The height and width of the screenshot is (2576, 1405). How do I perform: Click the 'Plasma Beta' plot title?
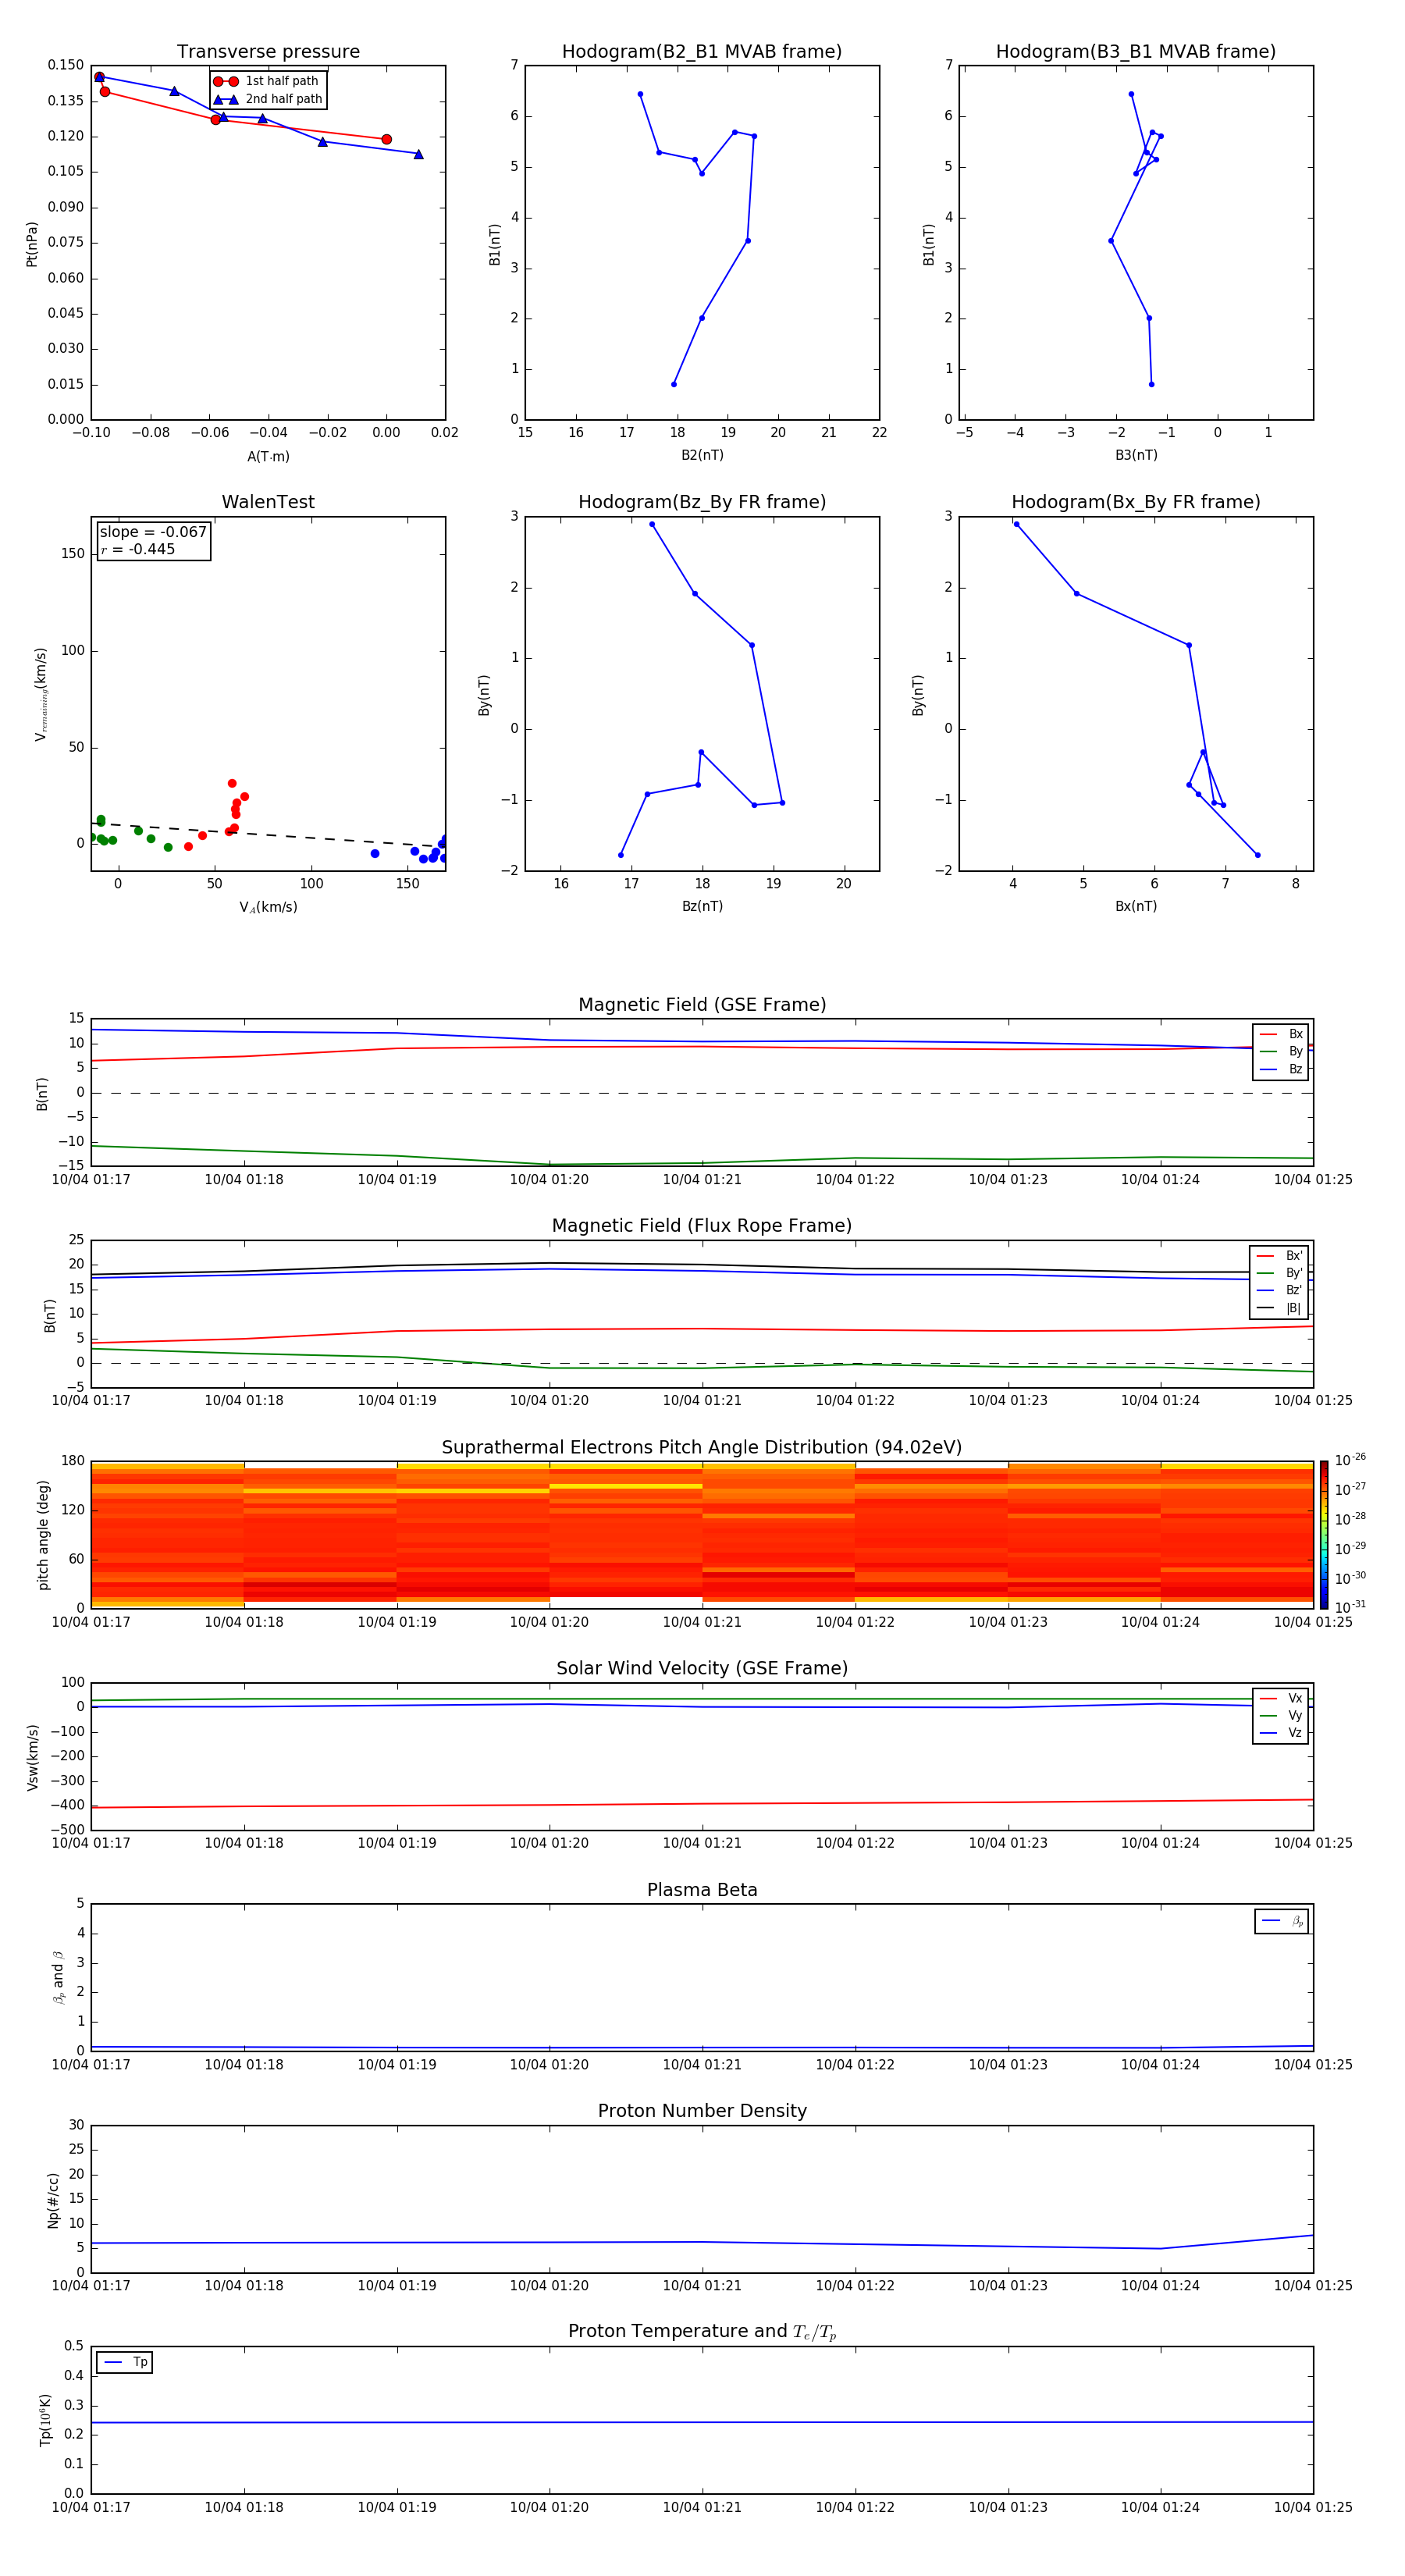coord(702,1890)
